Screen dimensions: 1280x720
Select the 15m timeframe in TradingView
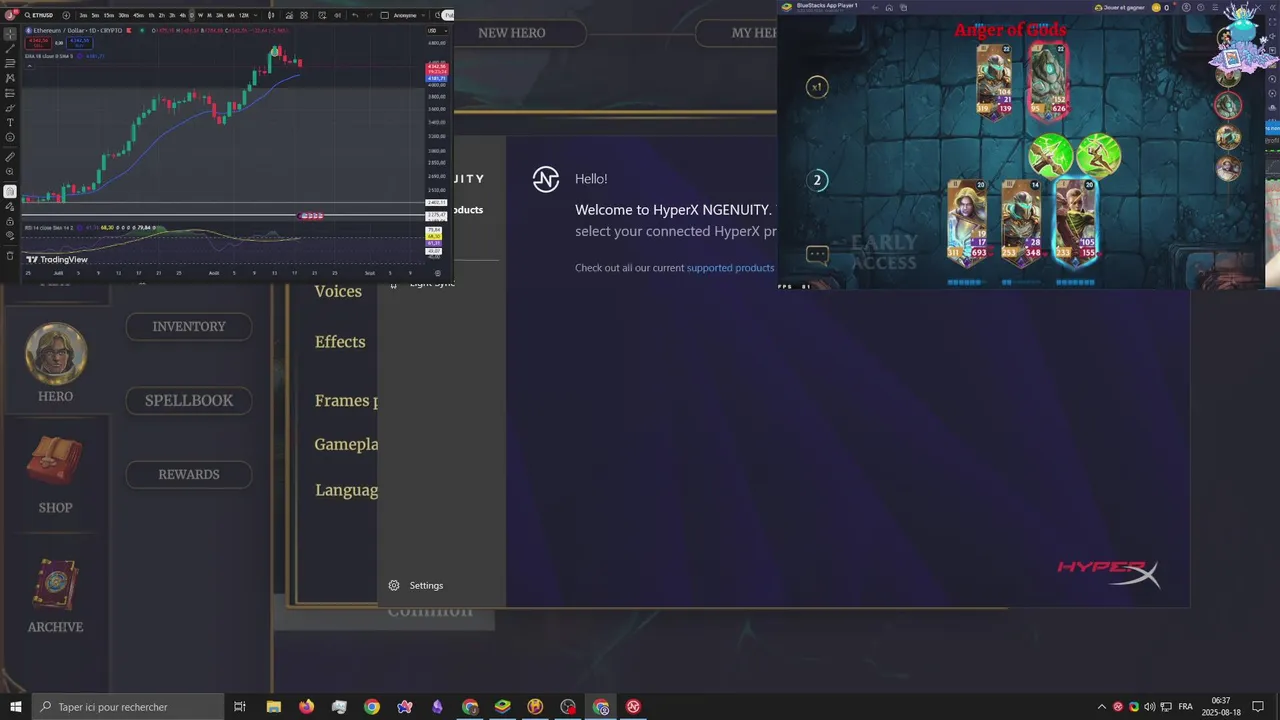point(109,15)
